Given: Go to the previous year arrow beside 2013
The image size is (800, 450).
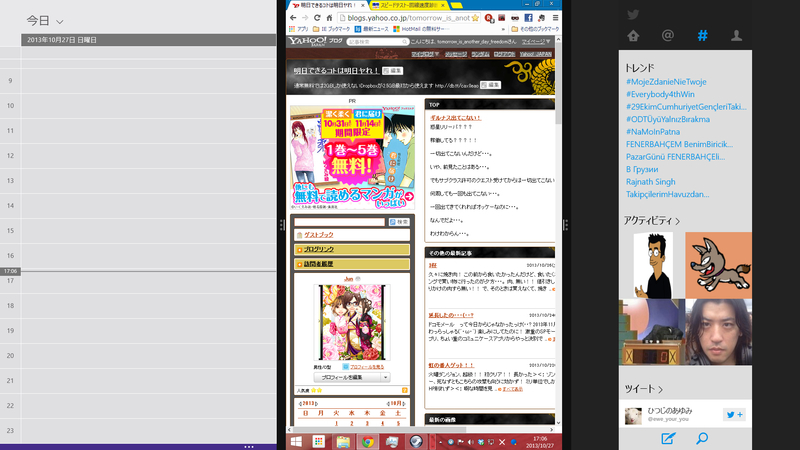Looking at the screenshot, I should [300, 404].
